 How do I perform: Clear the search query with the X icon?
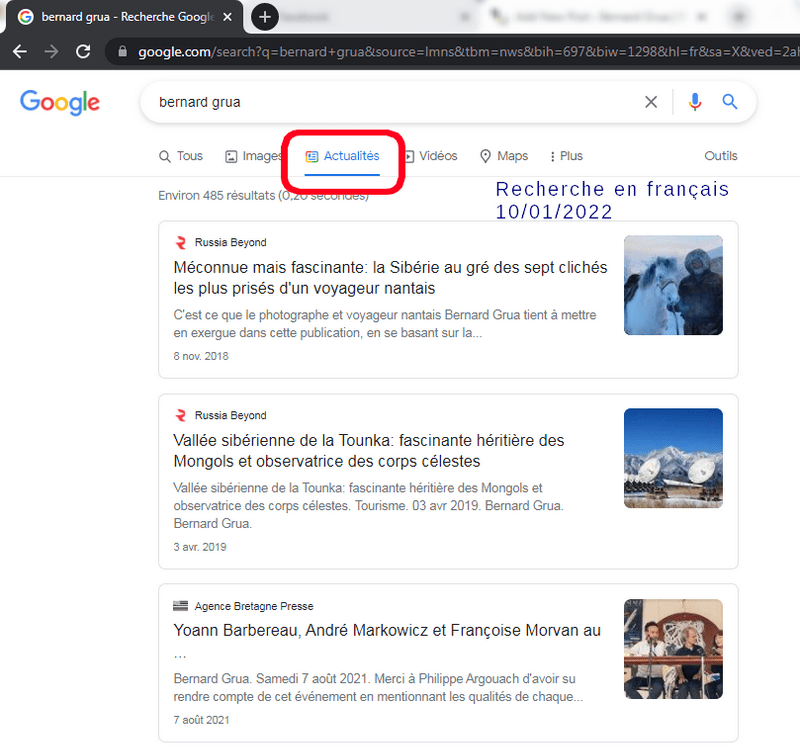click(x=651, y=102)
